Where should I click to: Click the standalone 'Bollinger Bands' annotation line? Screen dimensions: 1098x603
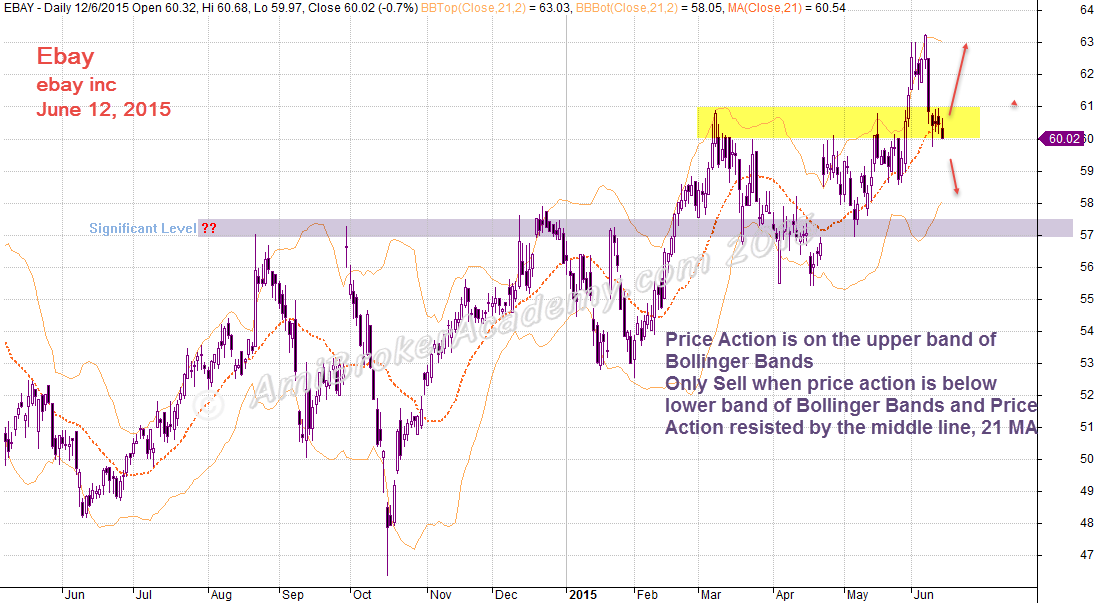point(739,361)
